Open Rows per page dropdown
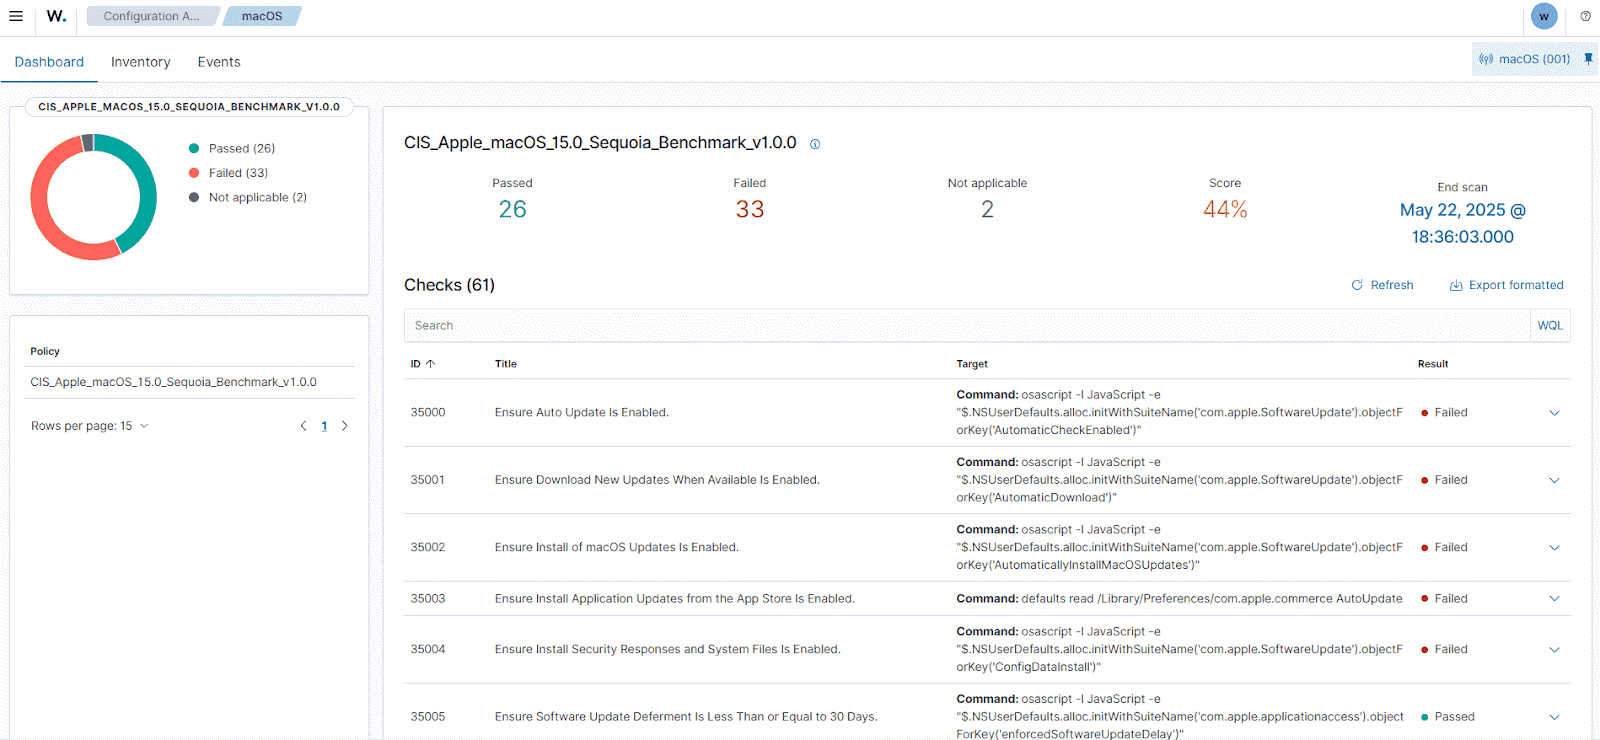This screenshot has height=740, width=1600. coord(90,426)
